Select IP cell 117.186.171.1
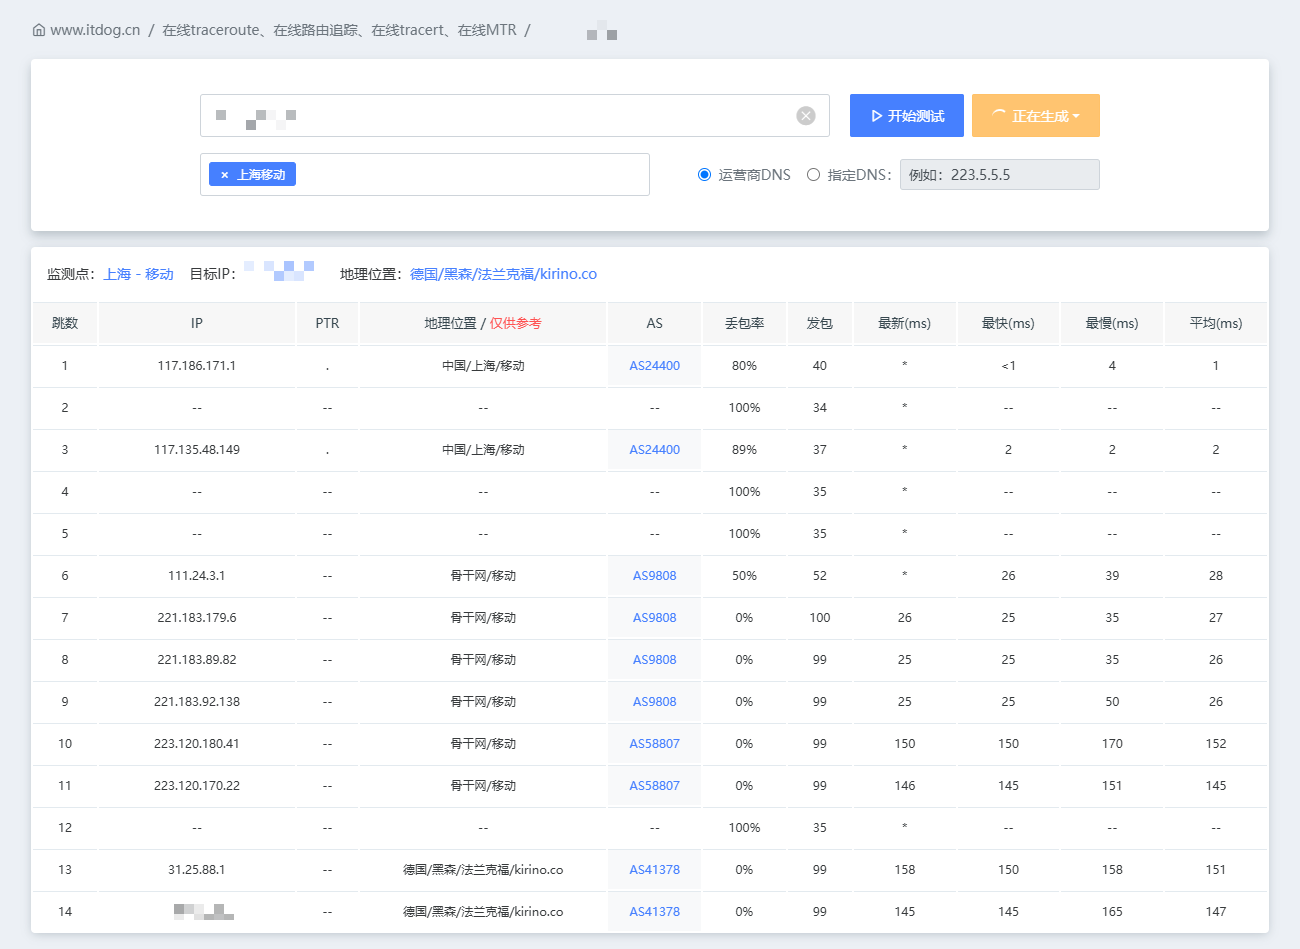Viewport: 1300px width, 949px height. pyautogui.click(x=197, y=366)
